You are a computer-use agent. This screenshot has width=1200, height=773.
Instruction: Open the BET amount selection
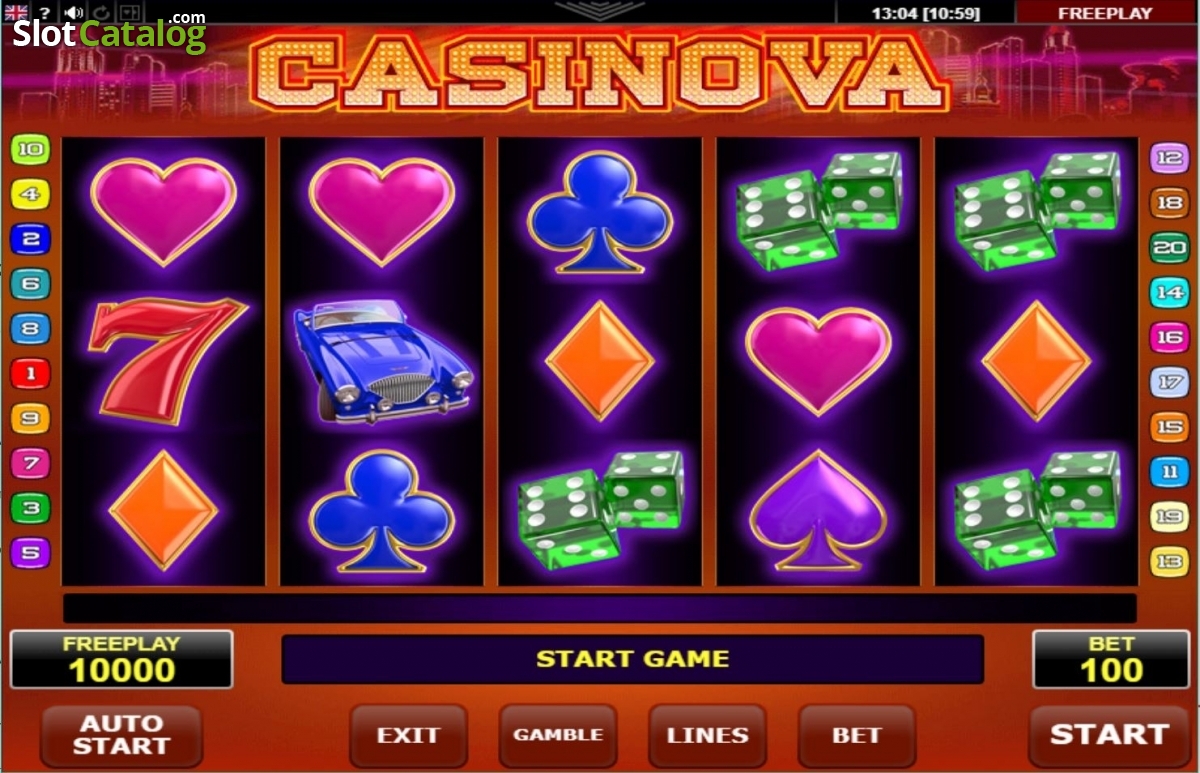856,736
